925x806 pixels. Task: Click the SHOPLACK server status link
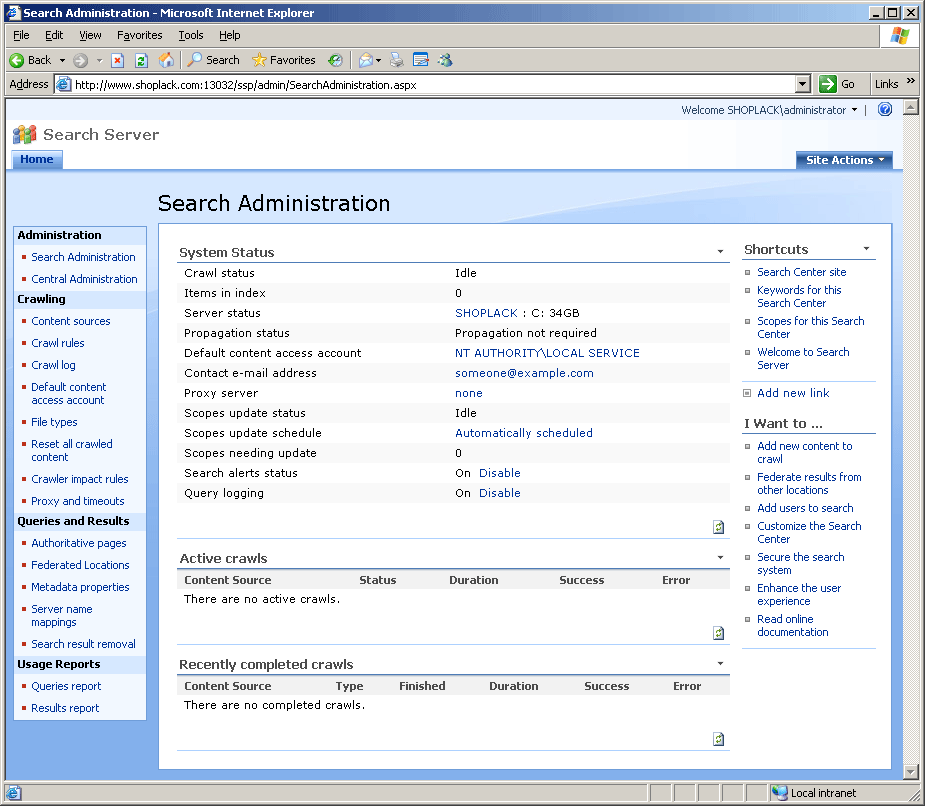click(486, 313)
